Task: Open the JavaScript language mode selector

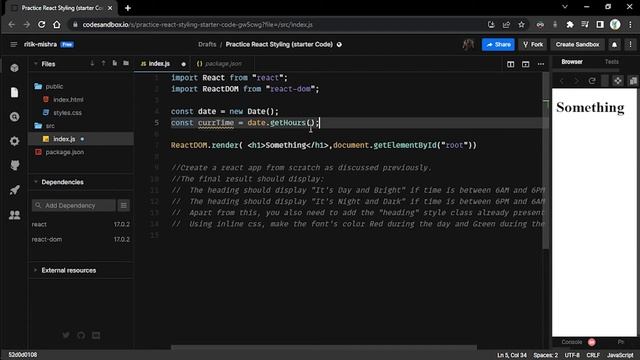Action: [x=620, y=355]
